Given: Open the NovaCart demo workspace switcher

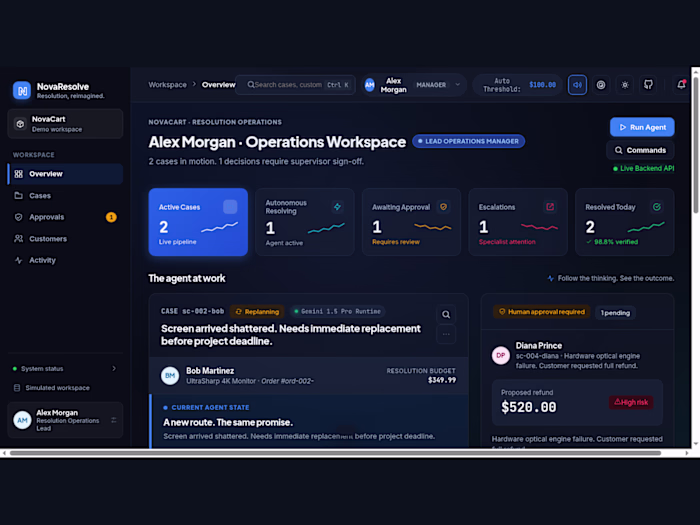Looking at the screenshot, I should click(65, 124).
